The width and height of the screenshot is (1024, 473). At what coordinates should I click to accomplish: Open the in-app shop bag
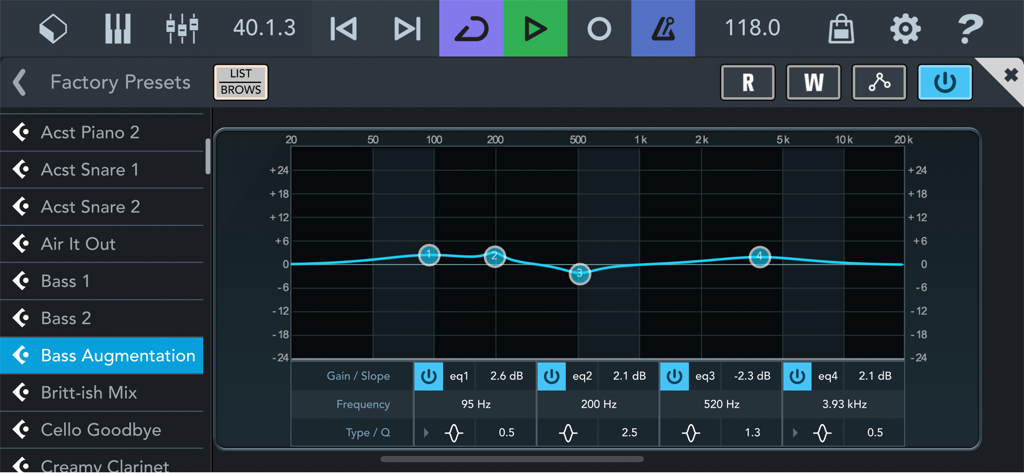(x=841, y=28)
